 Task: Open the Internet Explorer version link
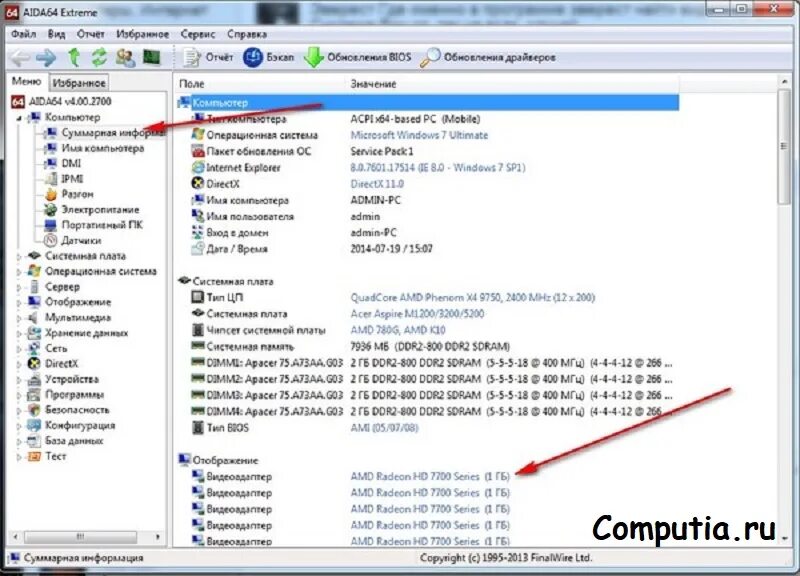point(438,167)
